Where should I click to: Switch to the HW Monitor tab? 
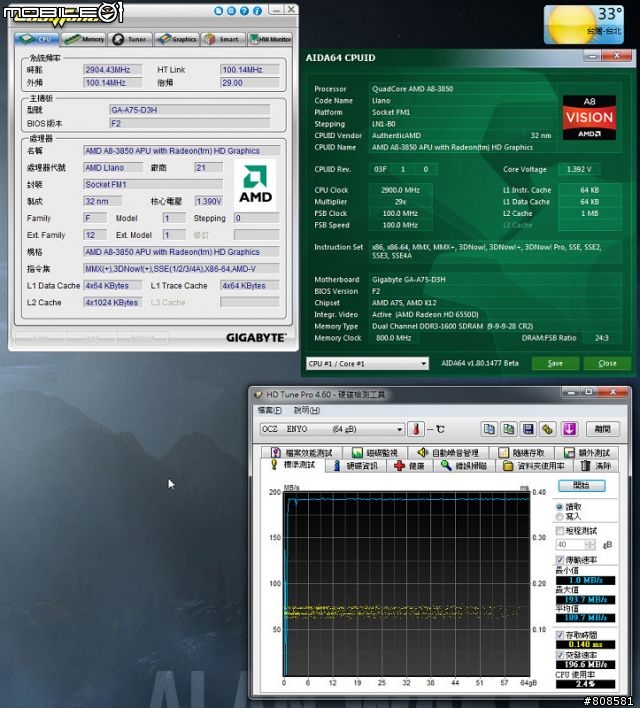tap(270, 39)
